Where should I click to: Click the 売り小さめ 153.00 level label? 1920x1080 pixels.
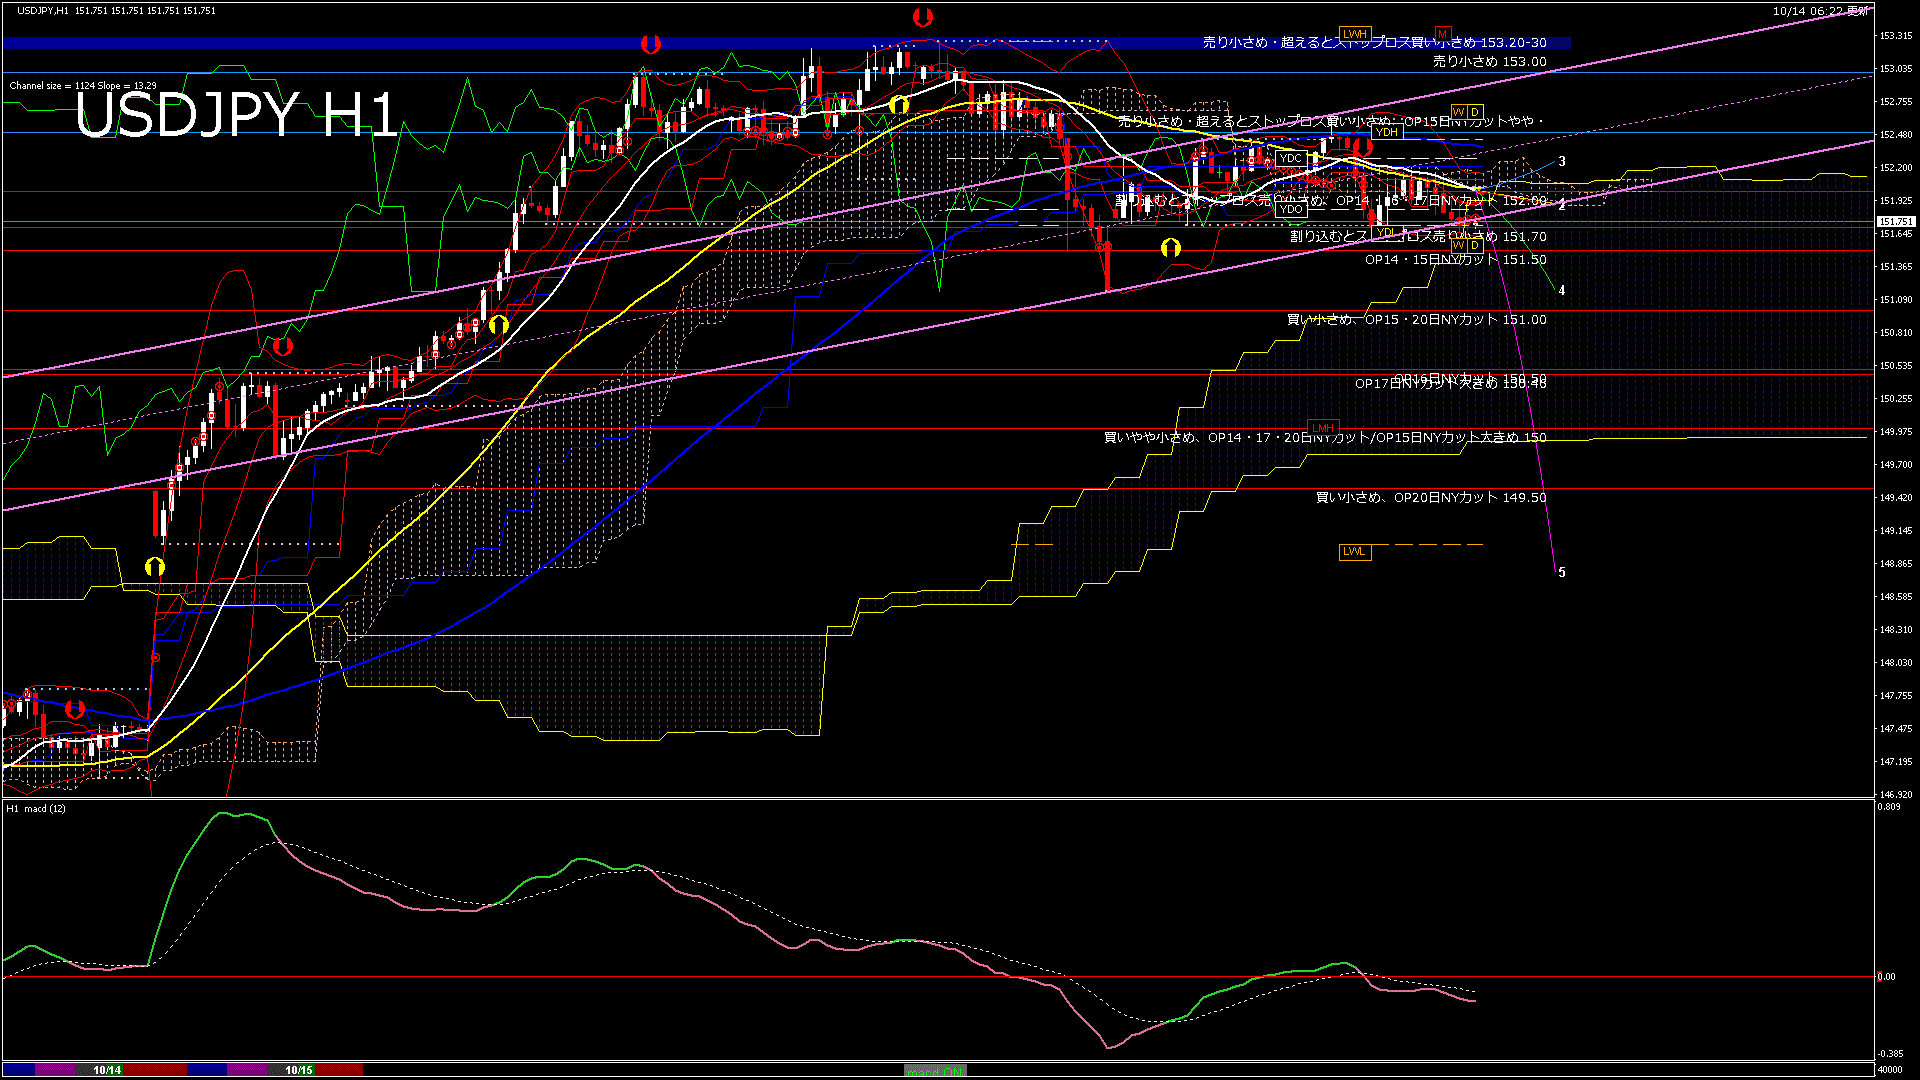(x=1489, y=62)
